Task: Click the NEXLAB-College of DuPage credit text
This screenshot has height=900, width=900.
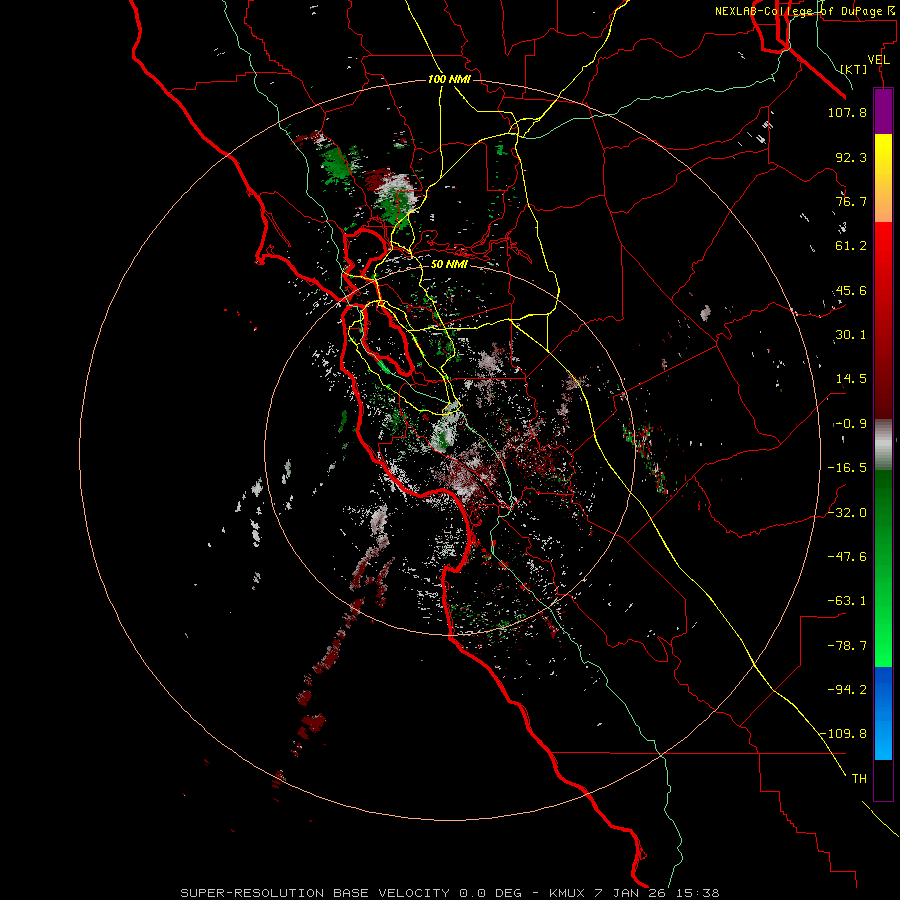Action: [x=805, y=11]
